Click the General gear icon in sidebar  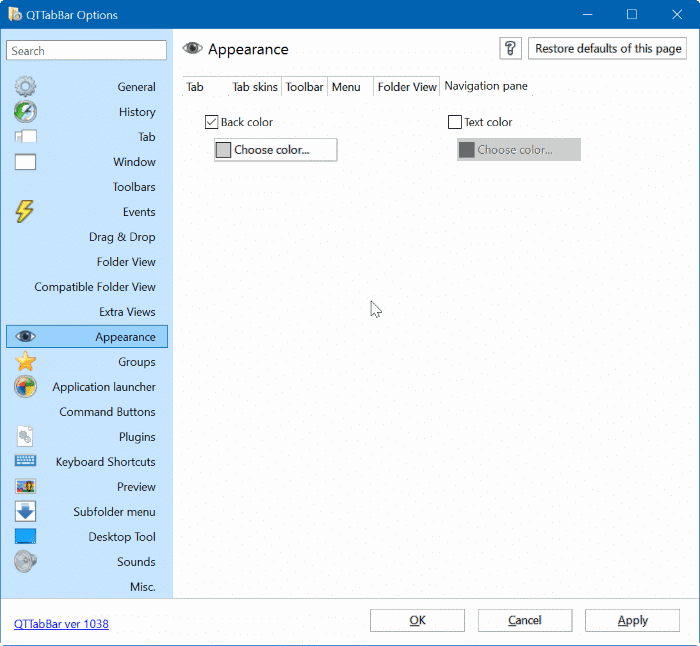[25, 87]
